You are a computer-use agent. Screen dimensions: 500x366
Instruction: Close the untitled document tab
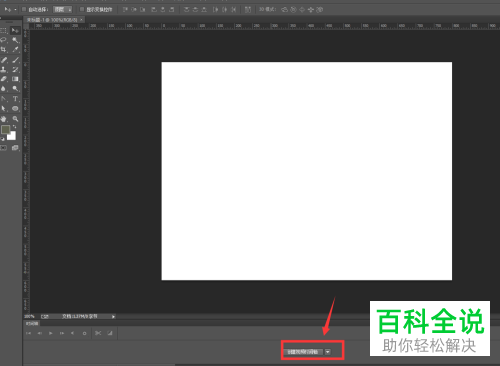(82, 20)
